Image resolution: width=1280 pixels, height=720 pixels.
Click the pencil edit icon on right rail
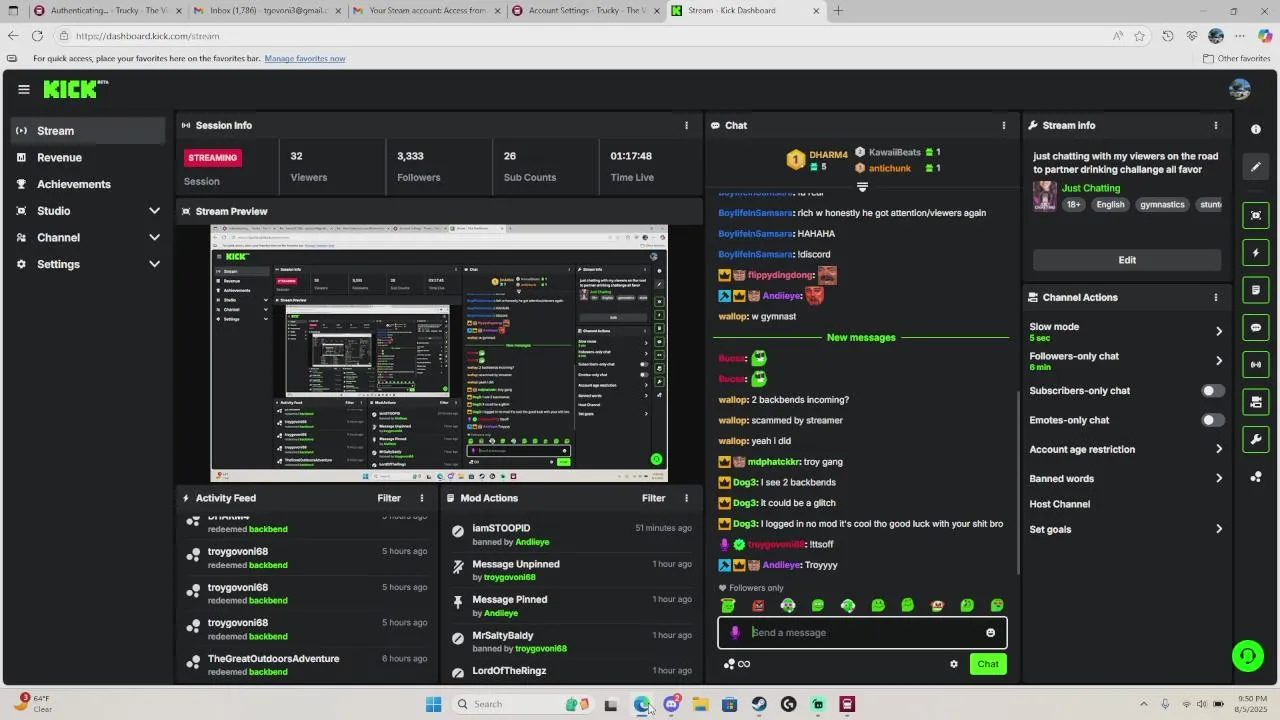coord(1256,167)
